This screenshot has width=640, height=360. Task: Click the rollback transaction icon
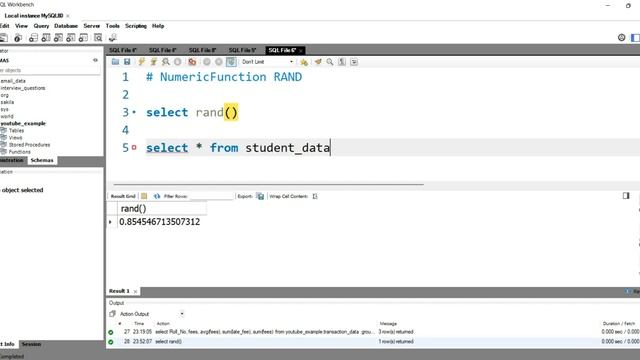219,62
